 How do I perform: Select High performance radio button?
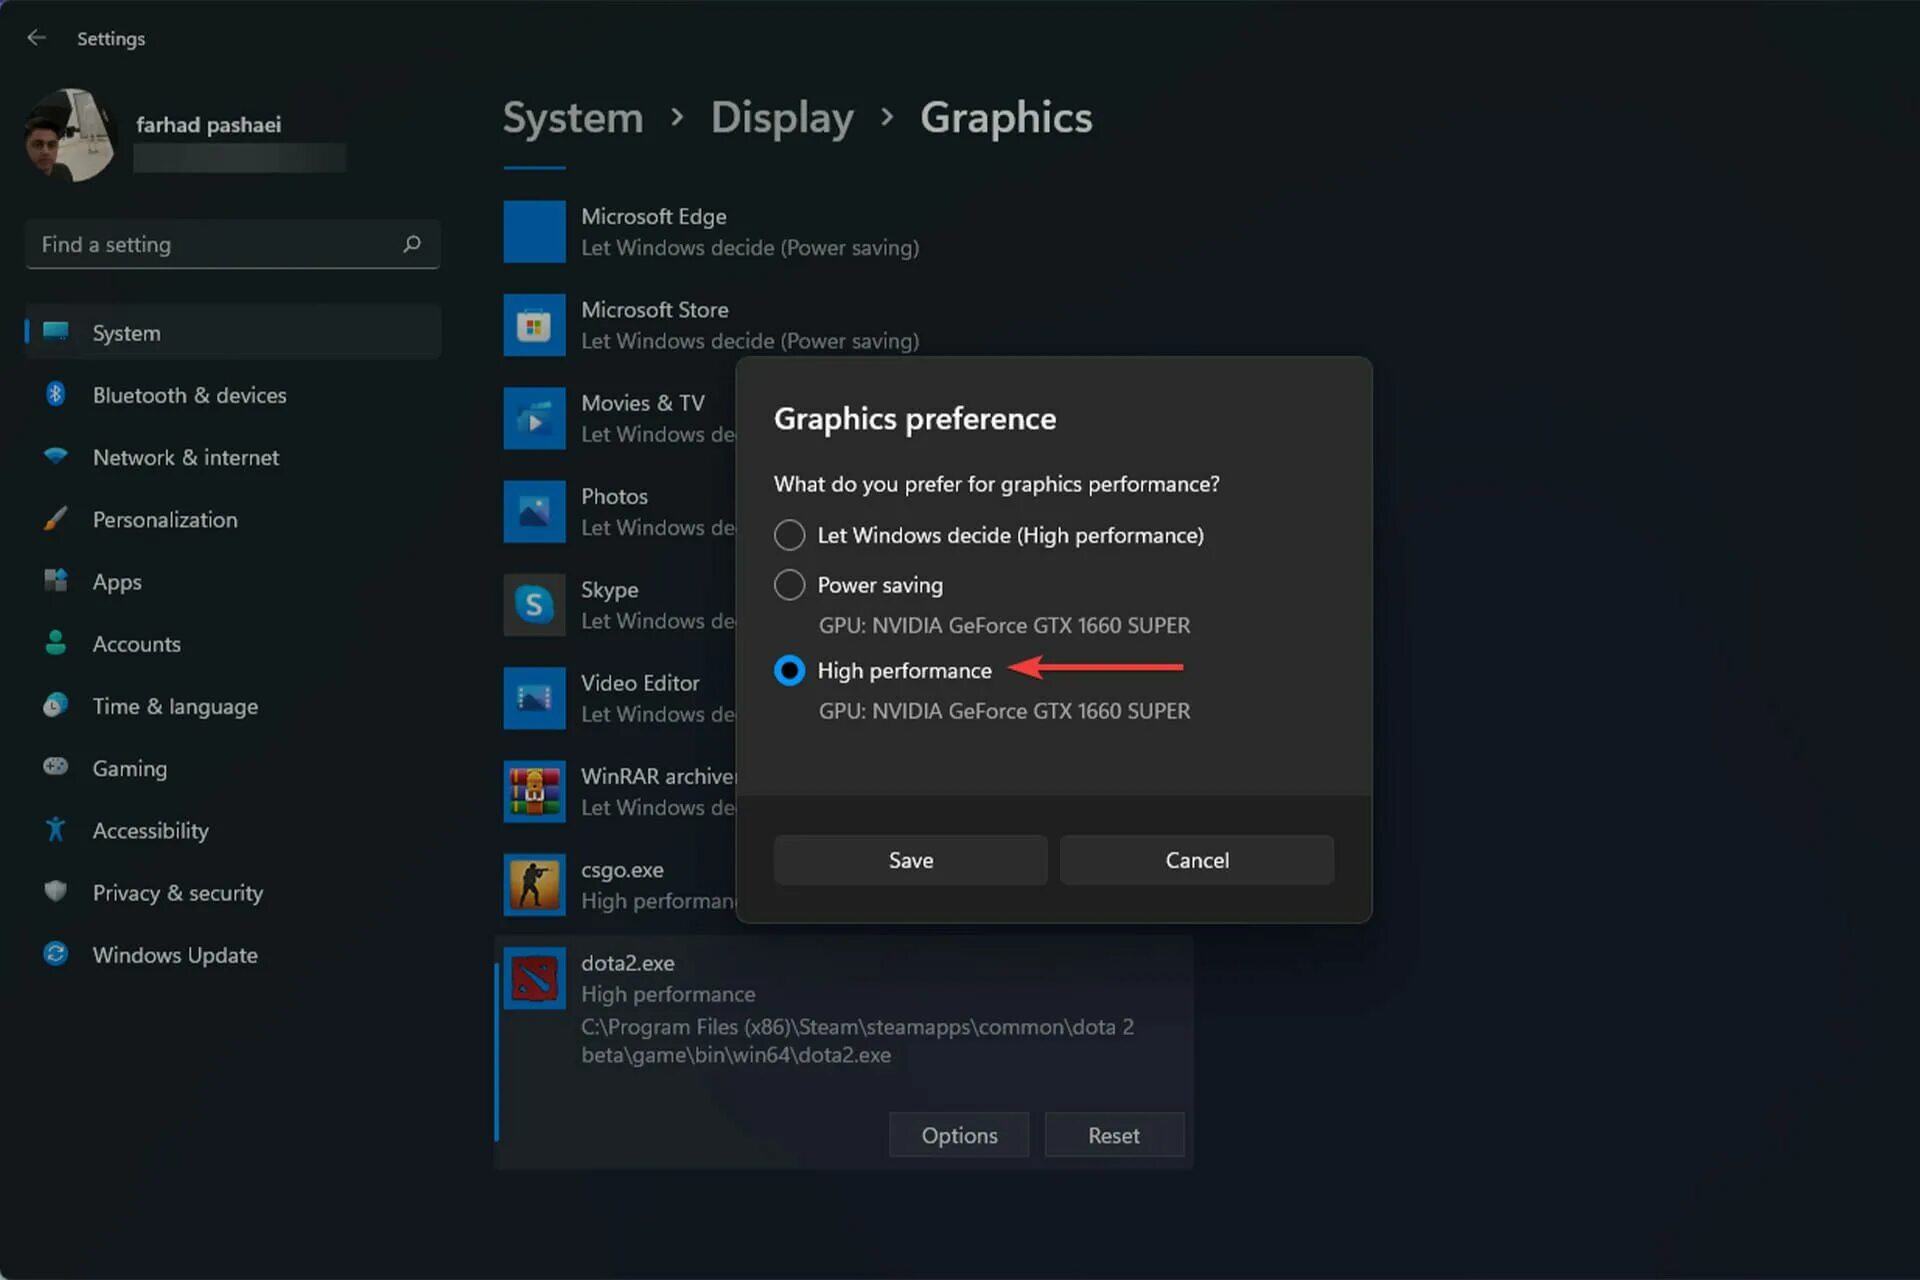(x=789, y=669)
